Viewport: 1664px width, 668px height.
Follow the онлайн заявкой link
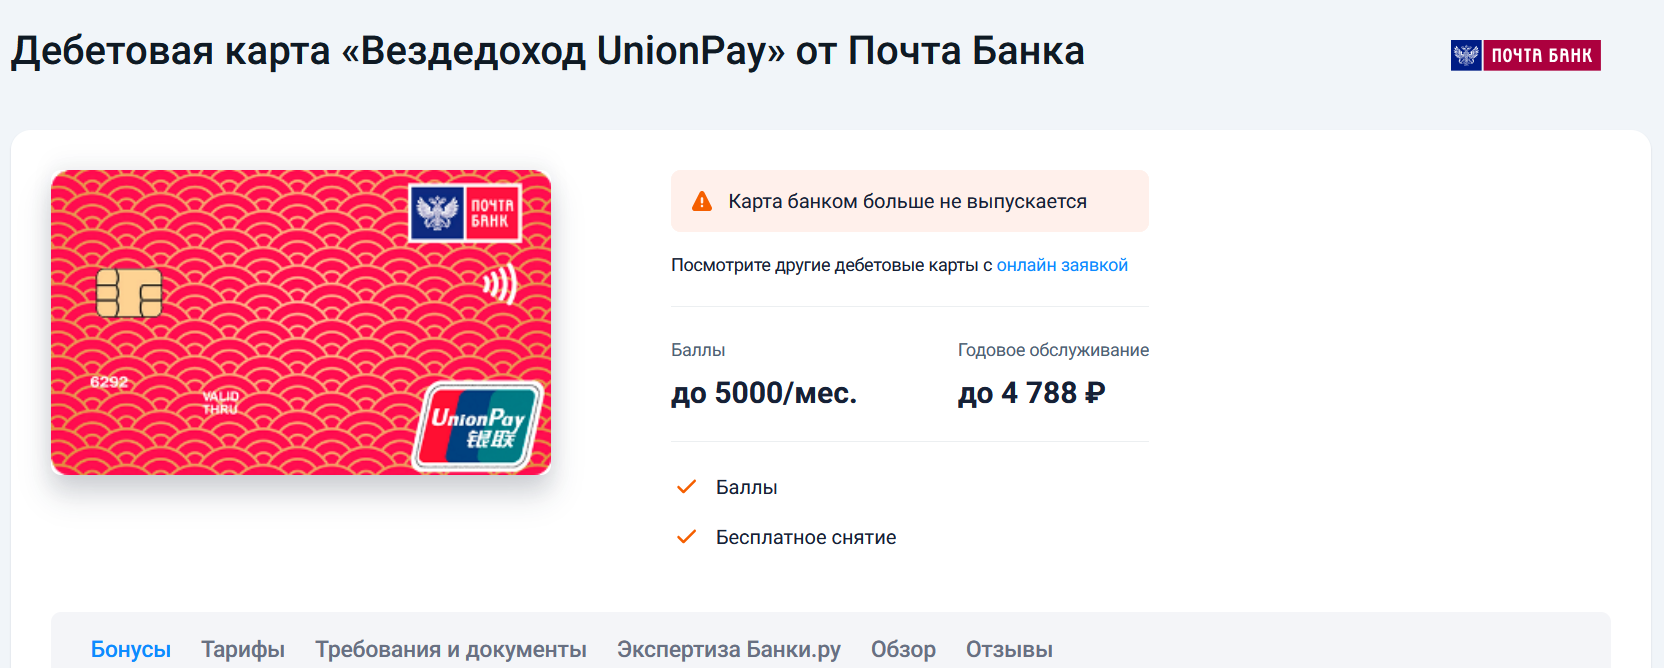[1062, 265]
